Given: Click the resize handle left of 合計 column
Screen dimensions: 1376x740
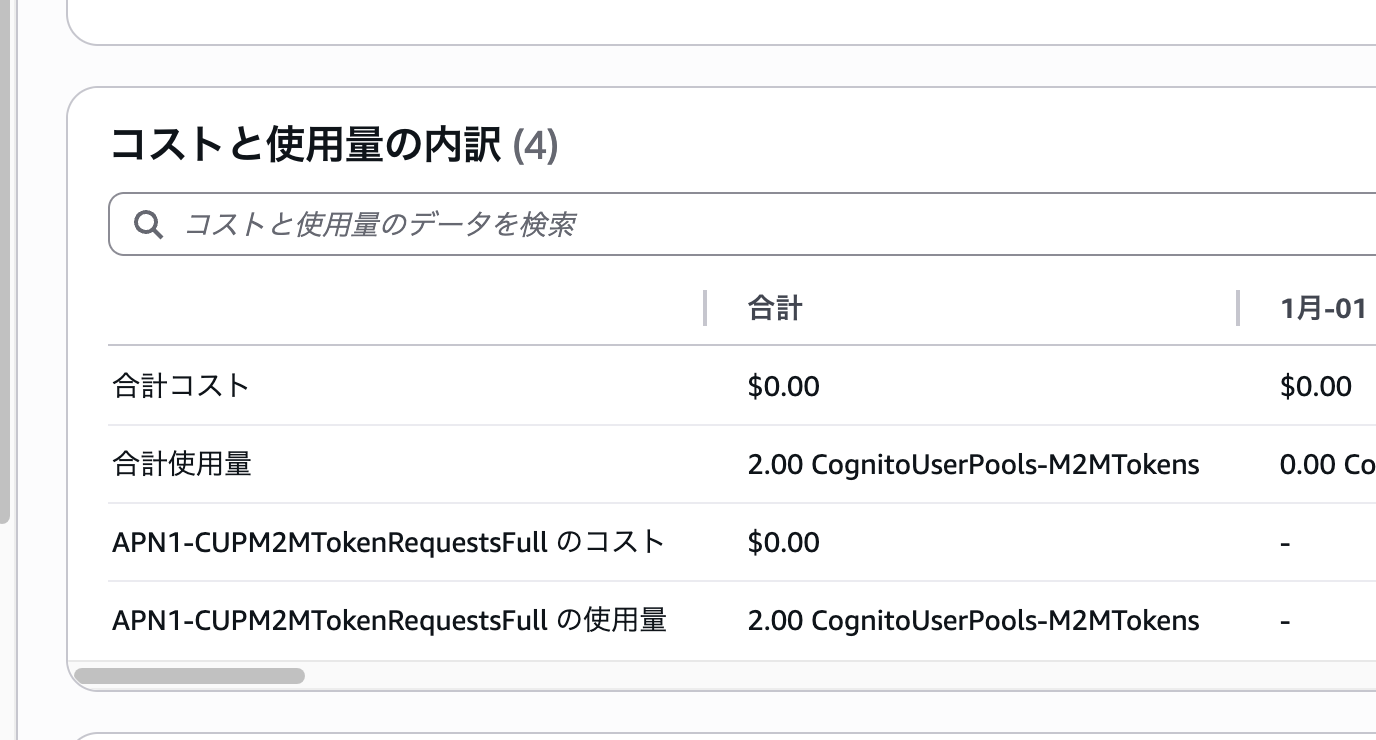Looking at the screenshot, I should click(705, 308).
